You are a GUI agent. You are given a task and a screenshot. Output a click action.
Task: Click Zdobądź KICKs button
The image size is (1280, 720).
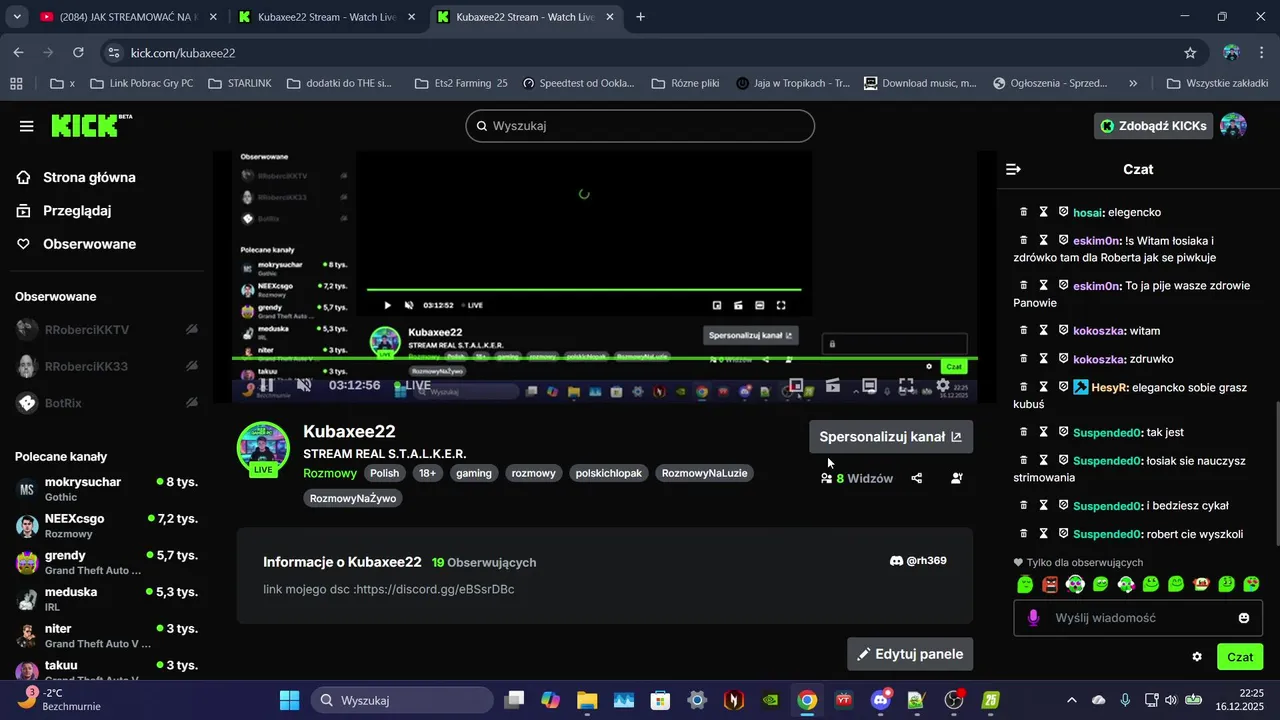1154,126
